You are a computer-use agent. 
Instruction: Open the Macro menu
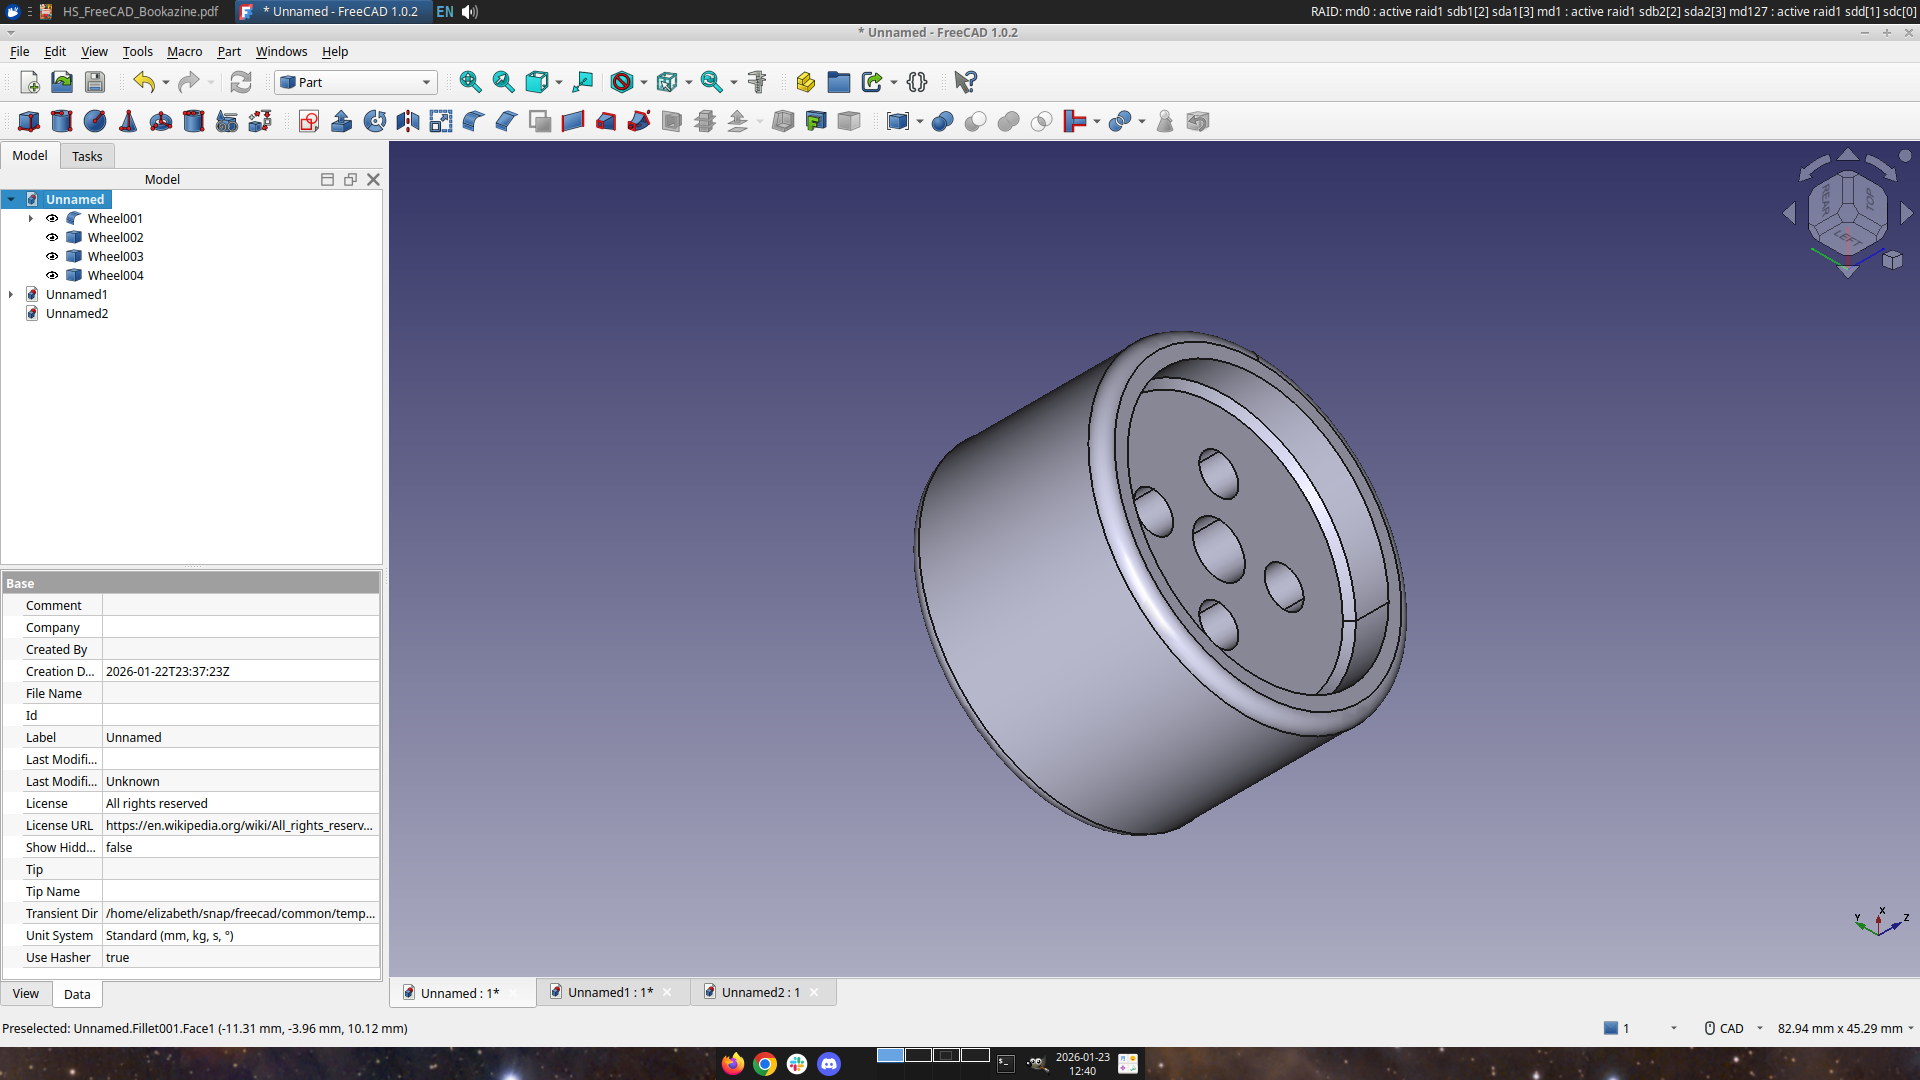coord(184,51)
